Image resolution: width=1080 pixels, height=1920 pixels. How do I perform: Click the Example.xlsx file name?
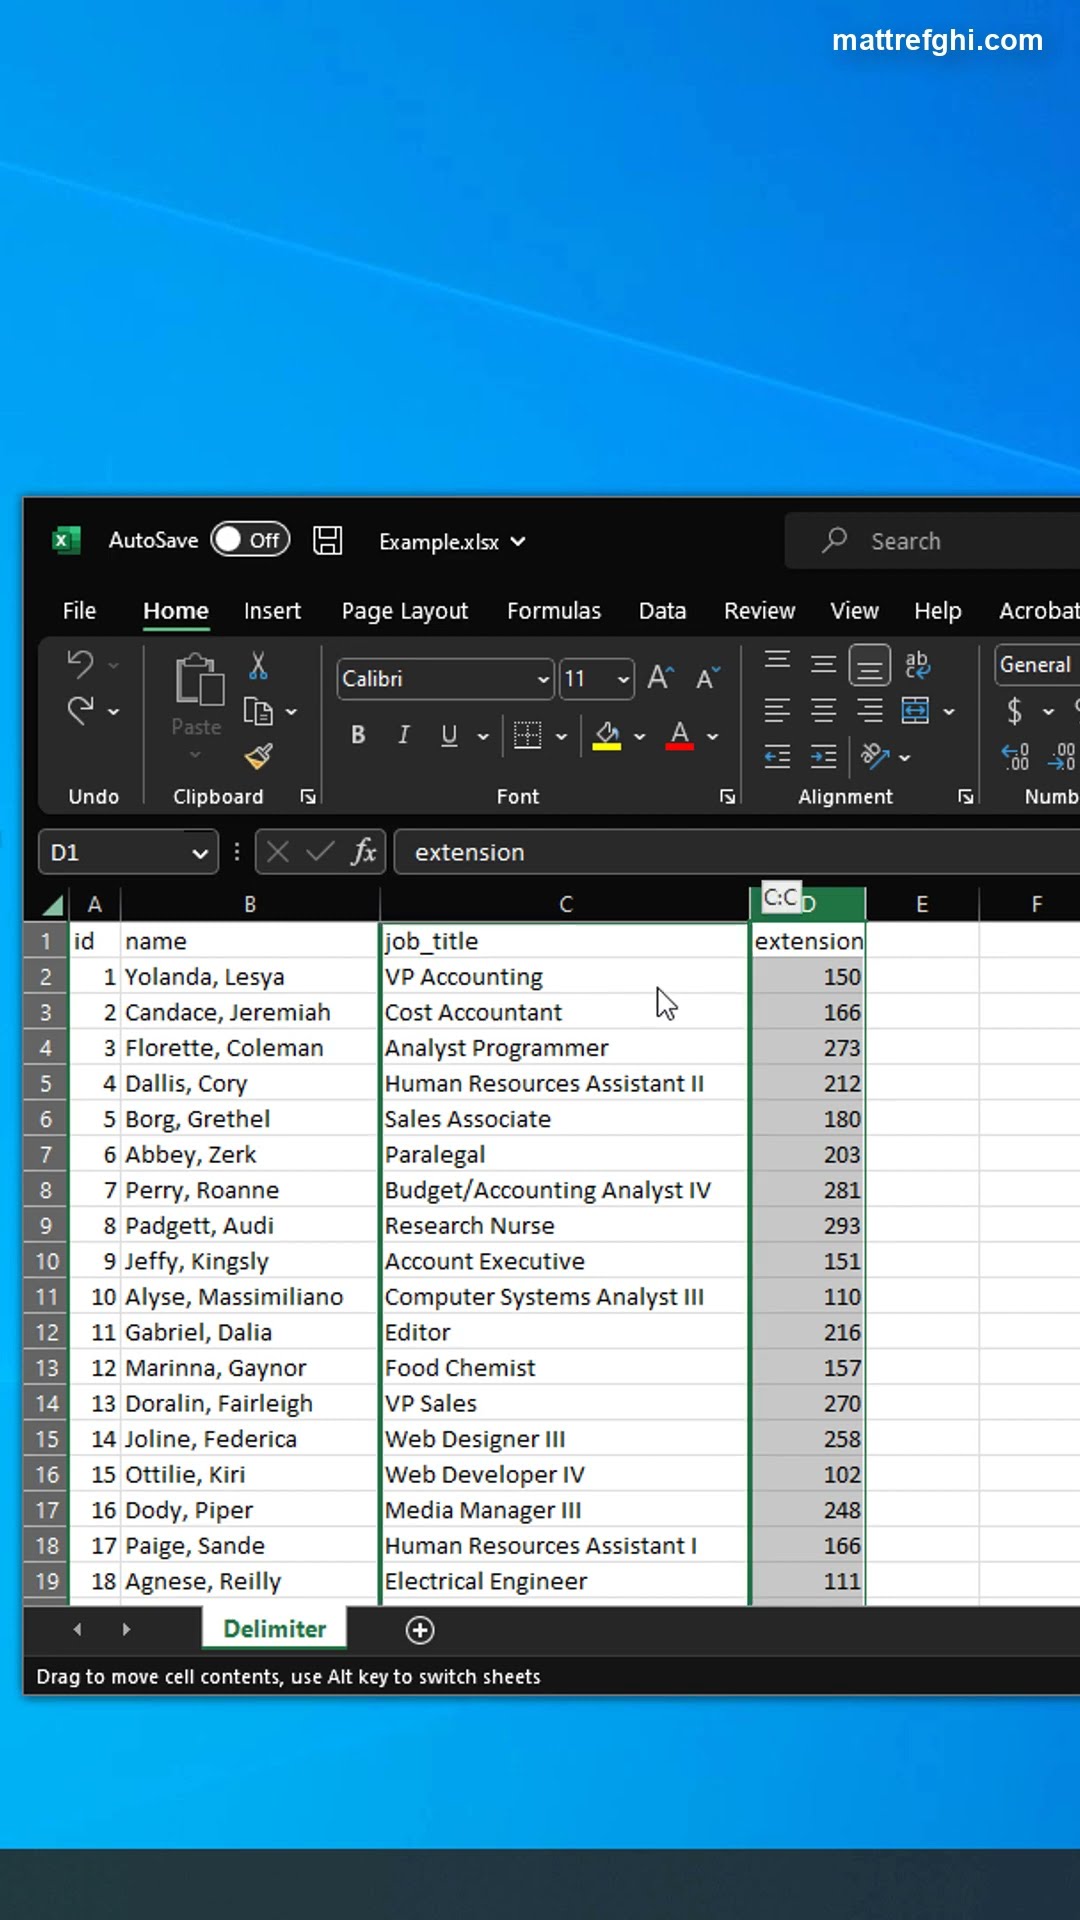click(439, 542)
